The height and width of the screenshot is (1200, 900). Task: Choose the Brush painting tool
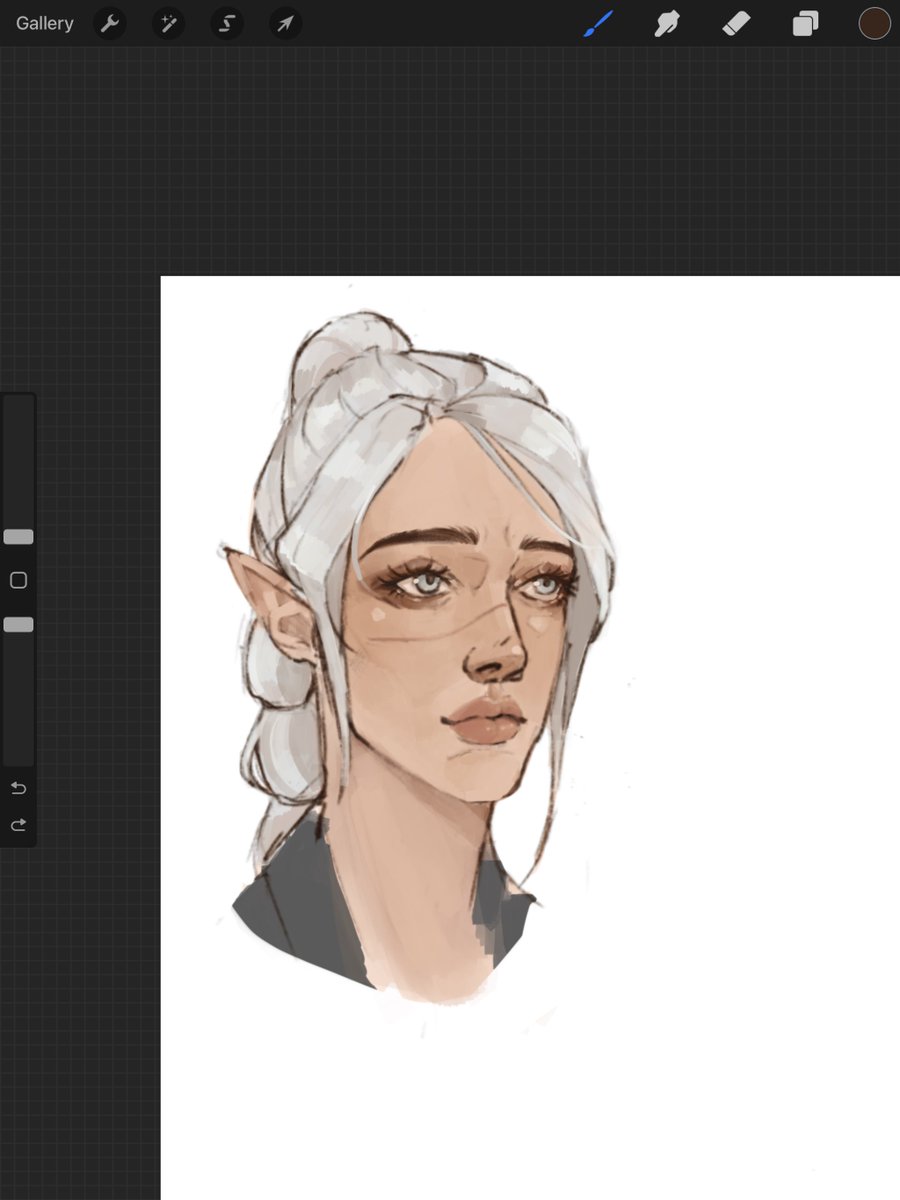pyautogui.click(x=597, y=23)
